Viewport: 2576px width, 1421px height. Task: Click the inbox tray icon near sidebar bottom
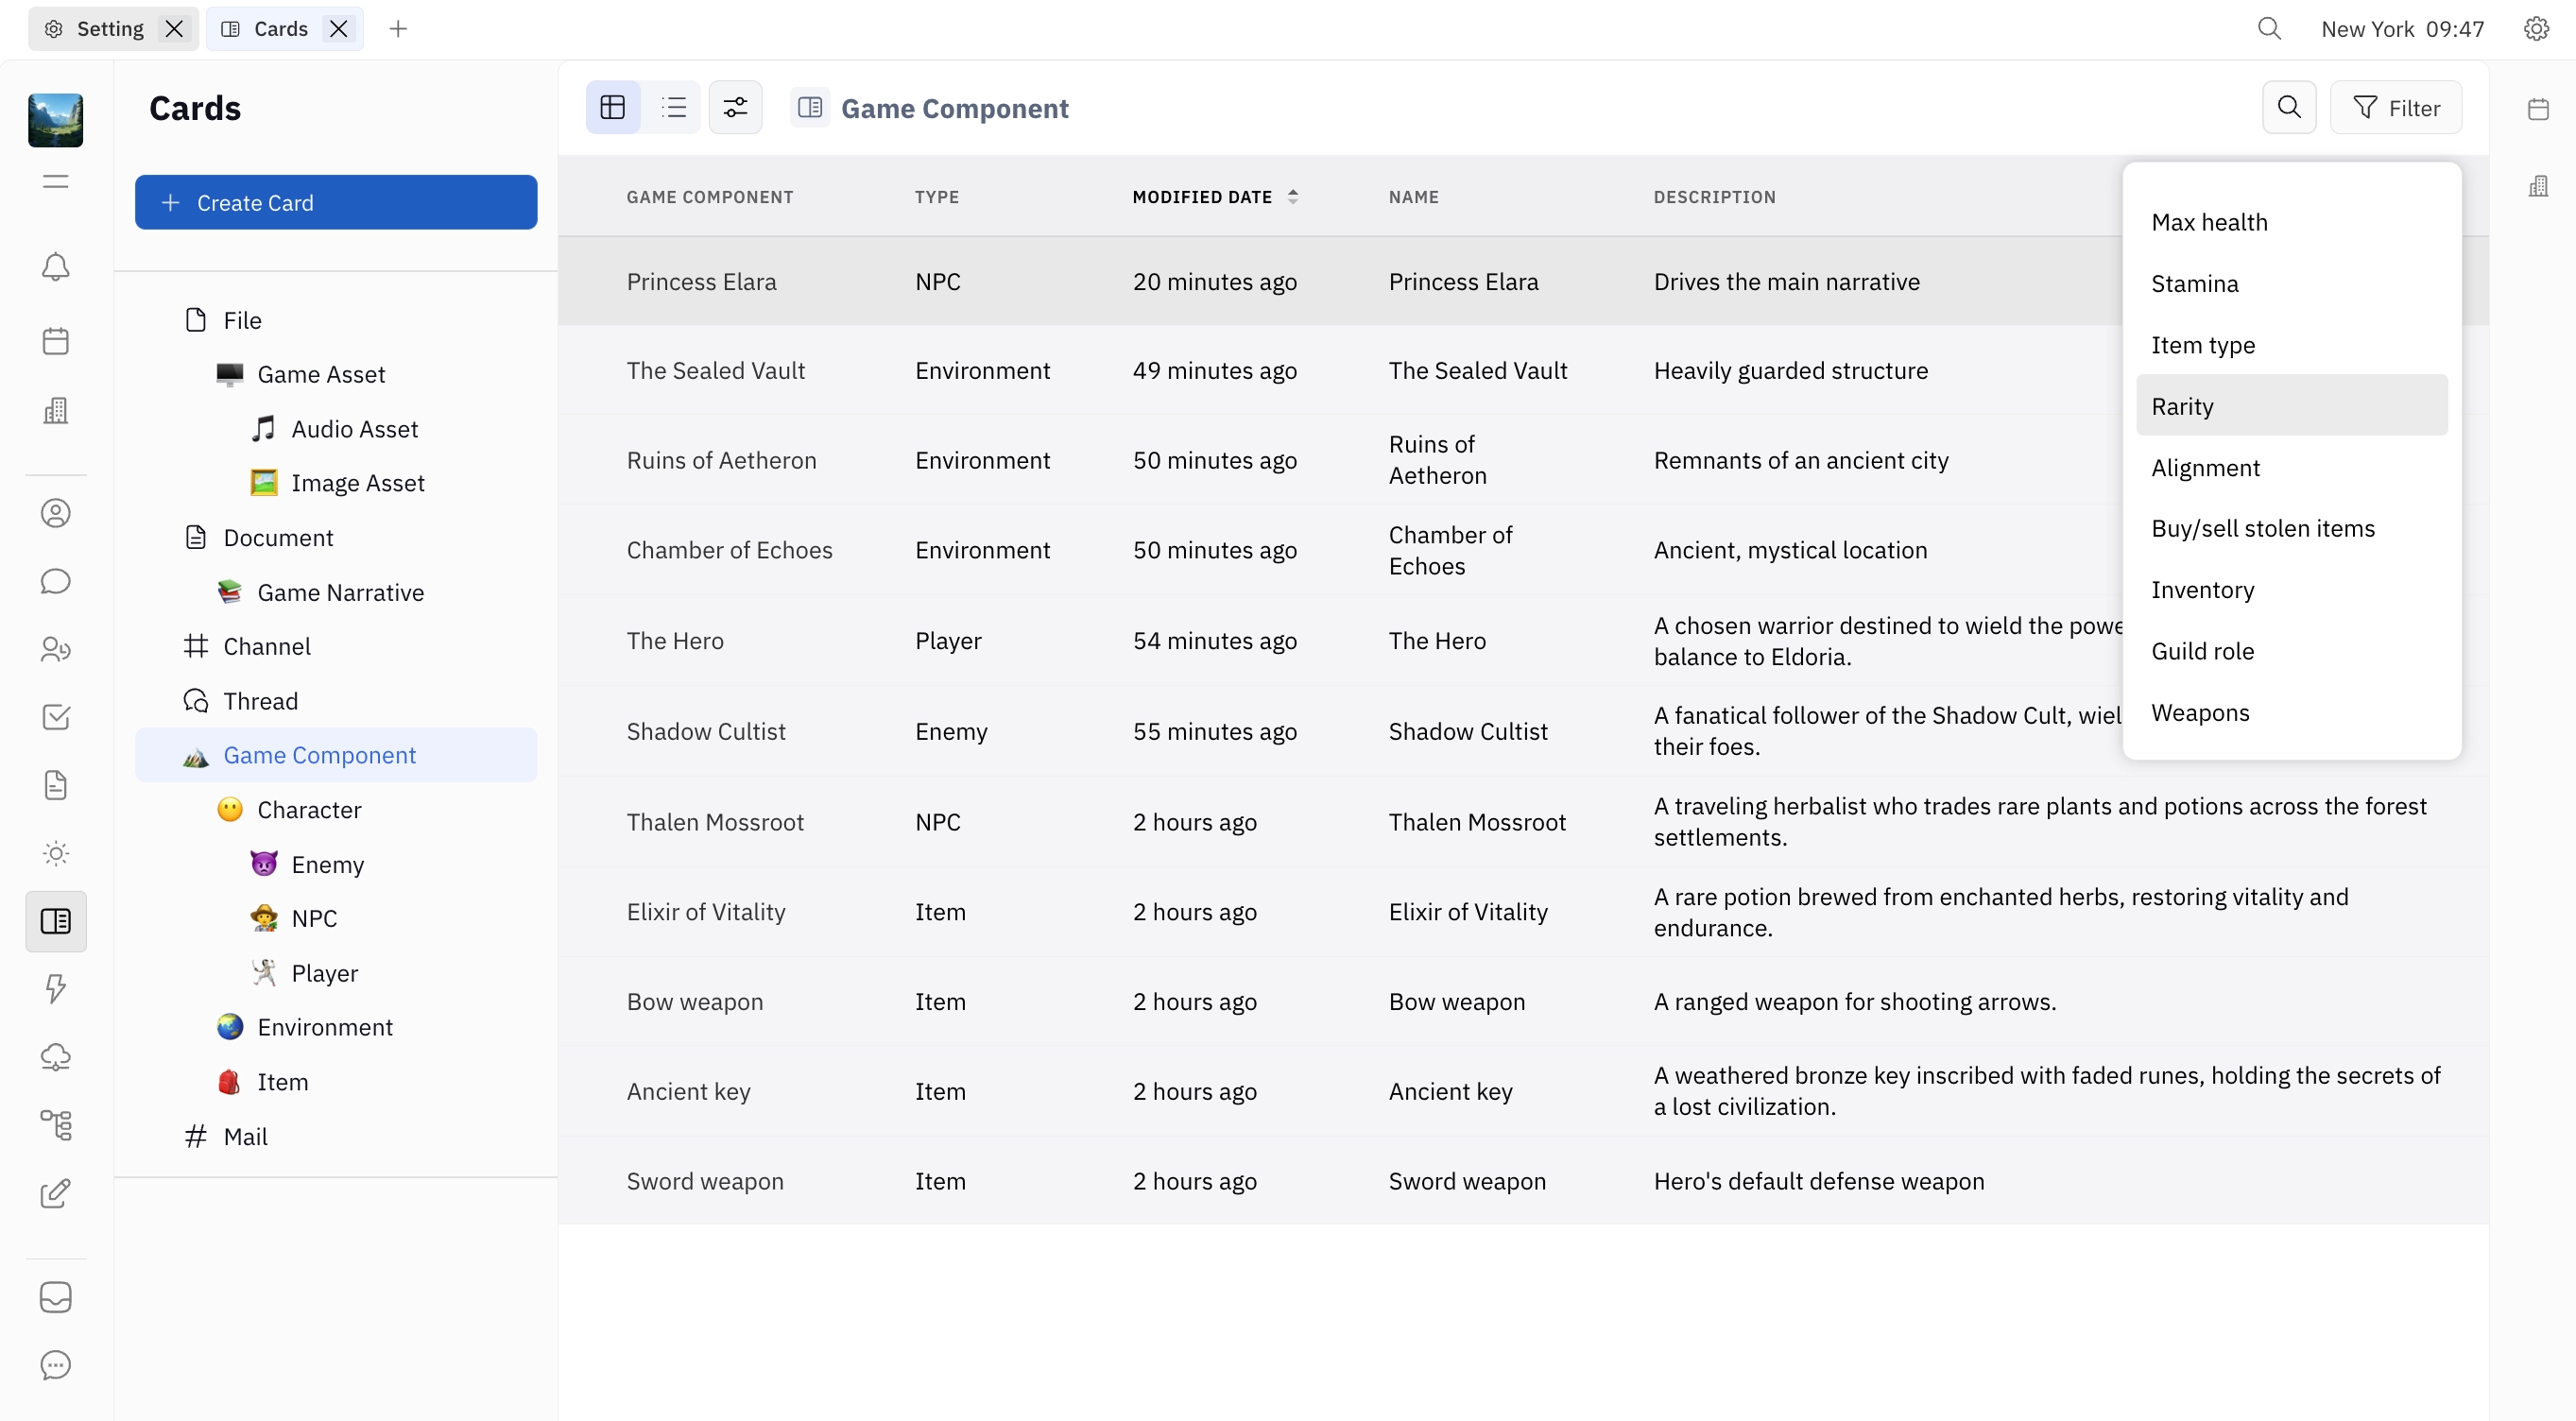(55, 1297)
